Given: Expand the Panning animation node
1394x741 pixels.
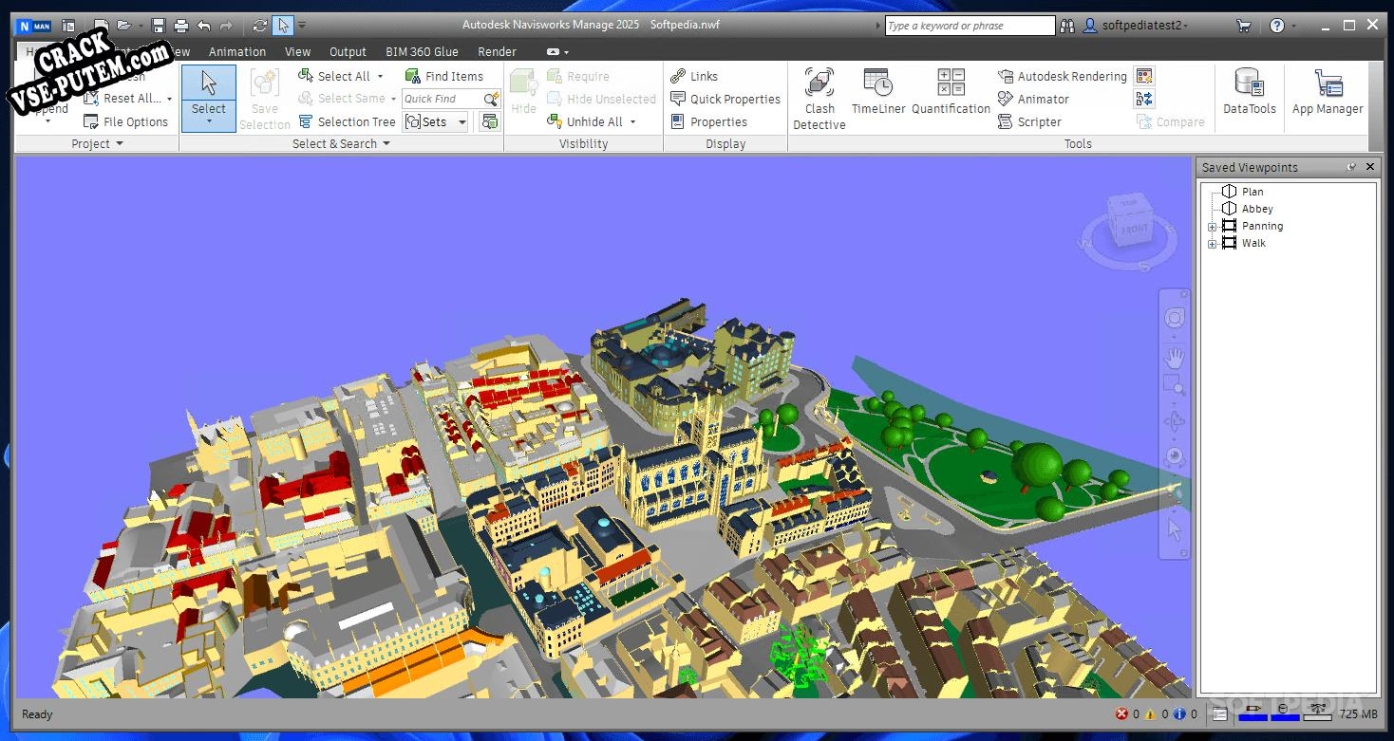Looking at the screenshot, I should pos(1212,227).
